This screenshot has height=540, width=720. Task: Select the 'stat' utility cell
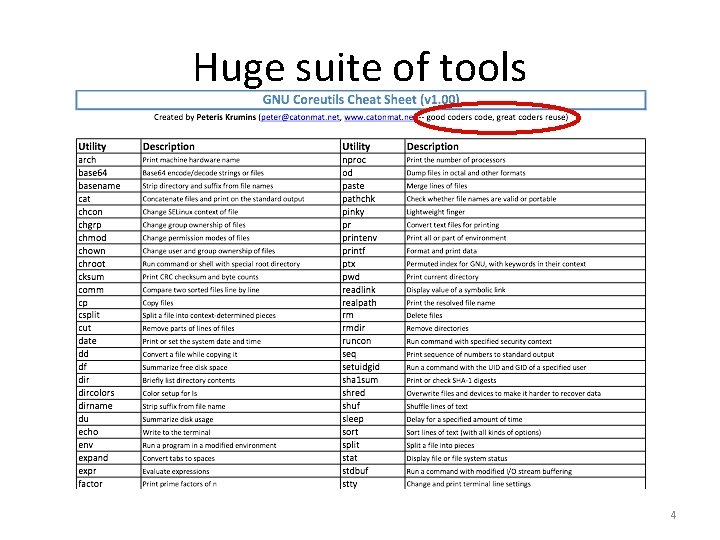[372, 458]
